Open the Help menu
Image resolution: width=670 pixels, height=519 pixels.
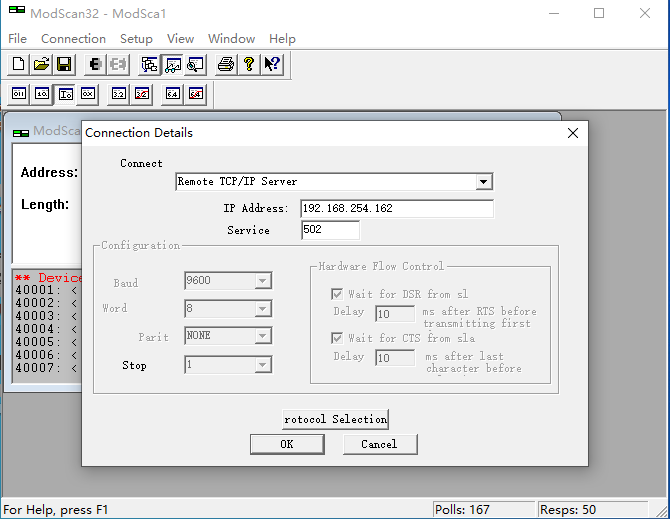(x=282, y=39)
